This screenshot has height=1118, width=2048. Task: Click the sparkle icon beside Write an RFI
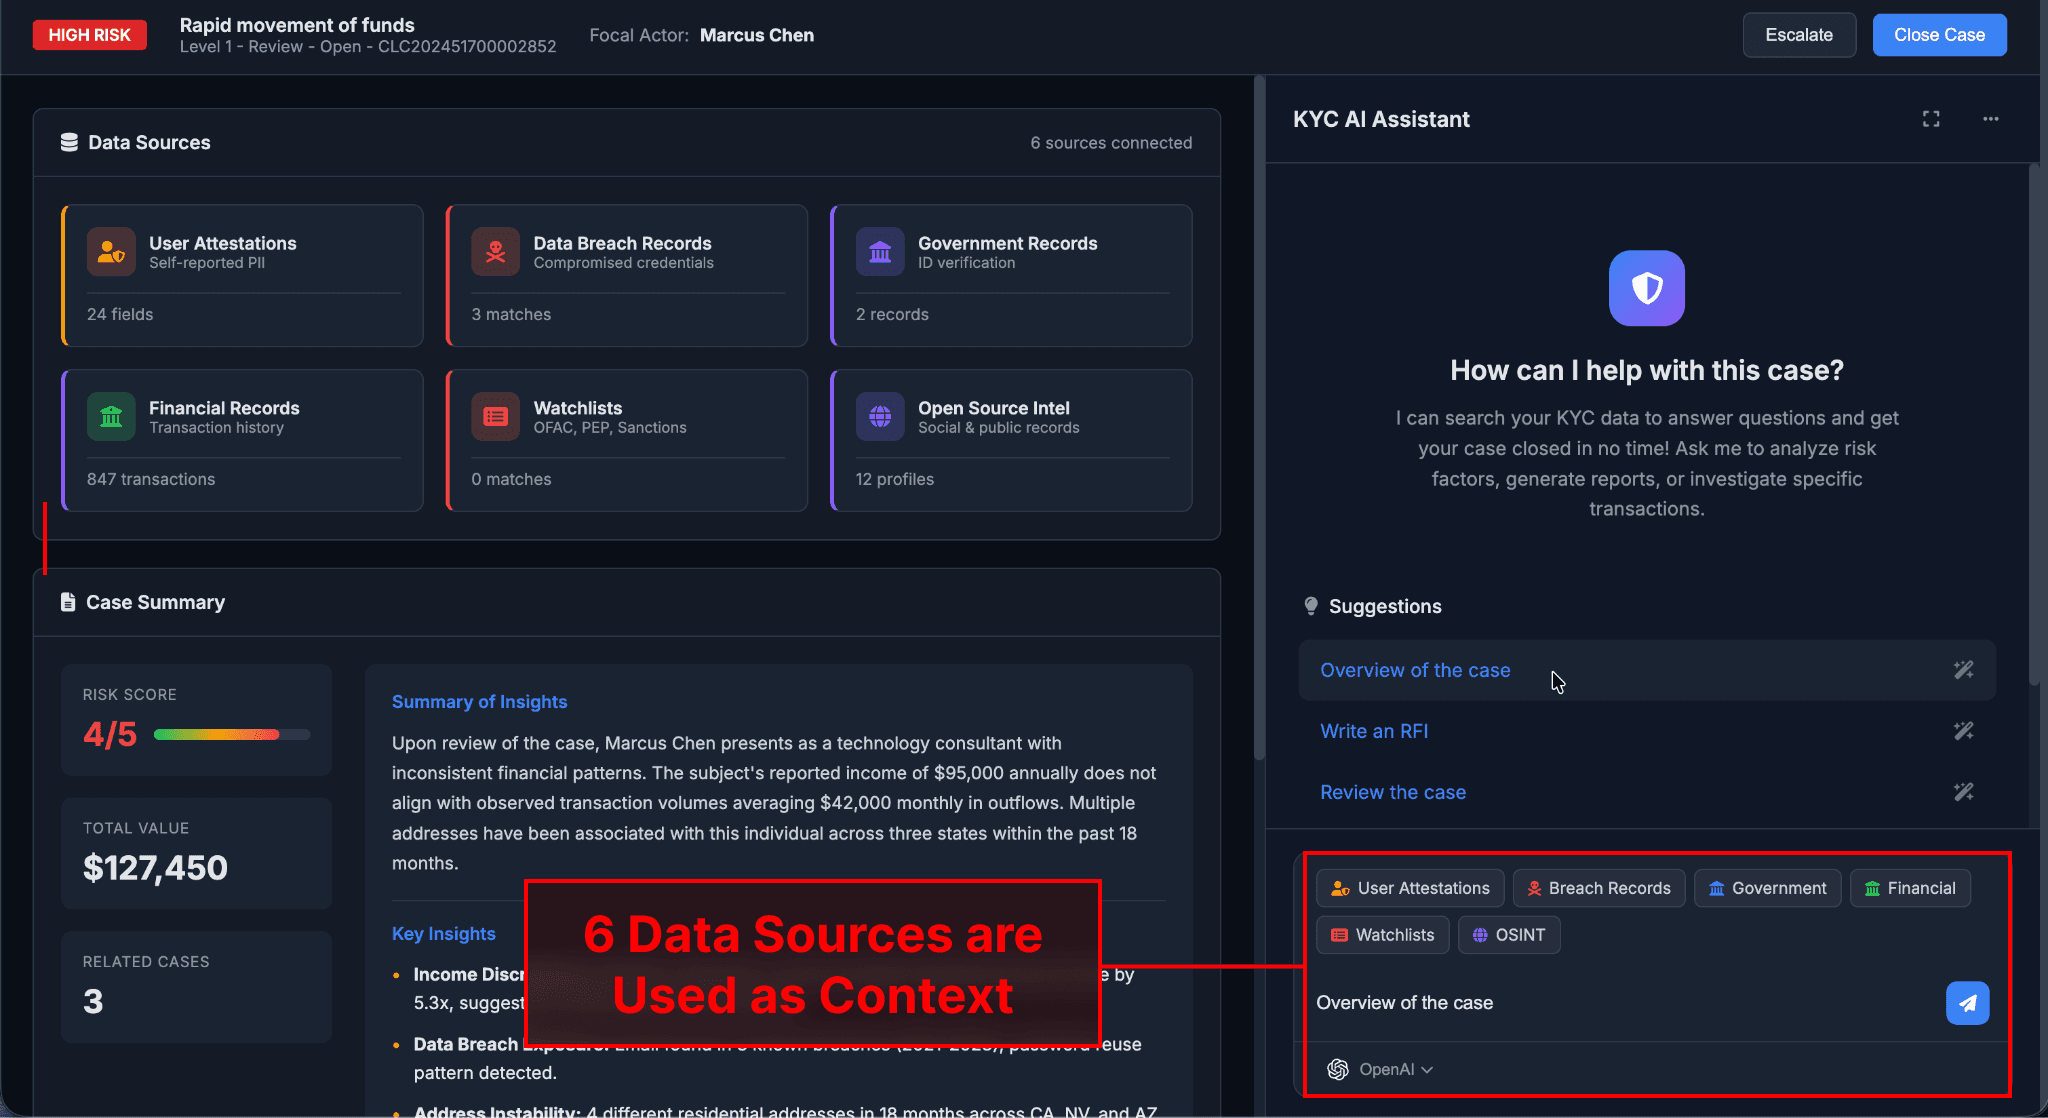point(1962,731)
